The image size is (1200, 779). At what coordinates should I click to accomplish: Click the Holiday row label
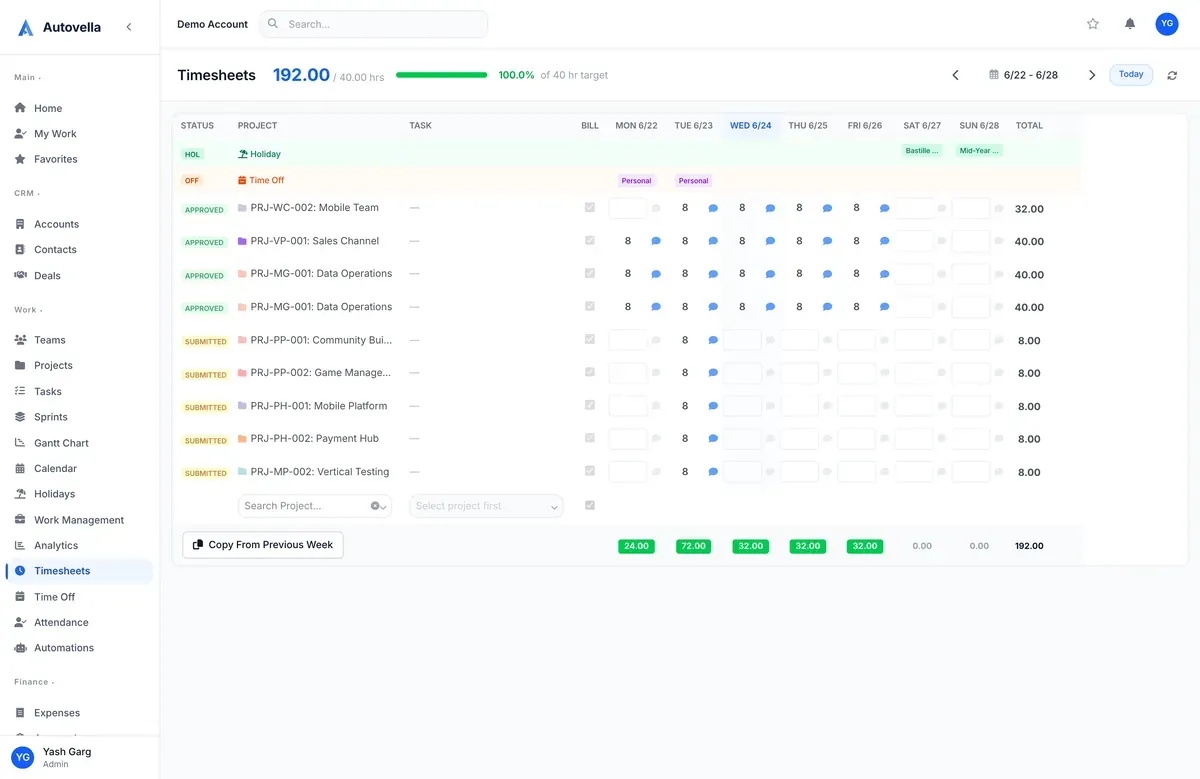tap(259, 154)
